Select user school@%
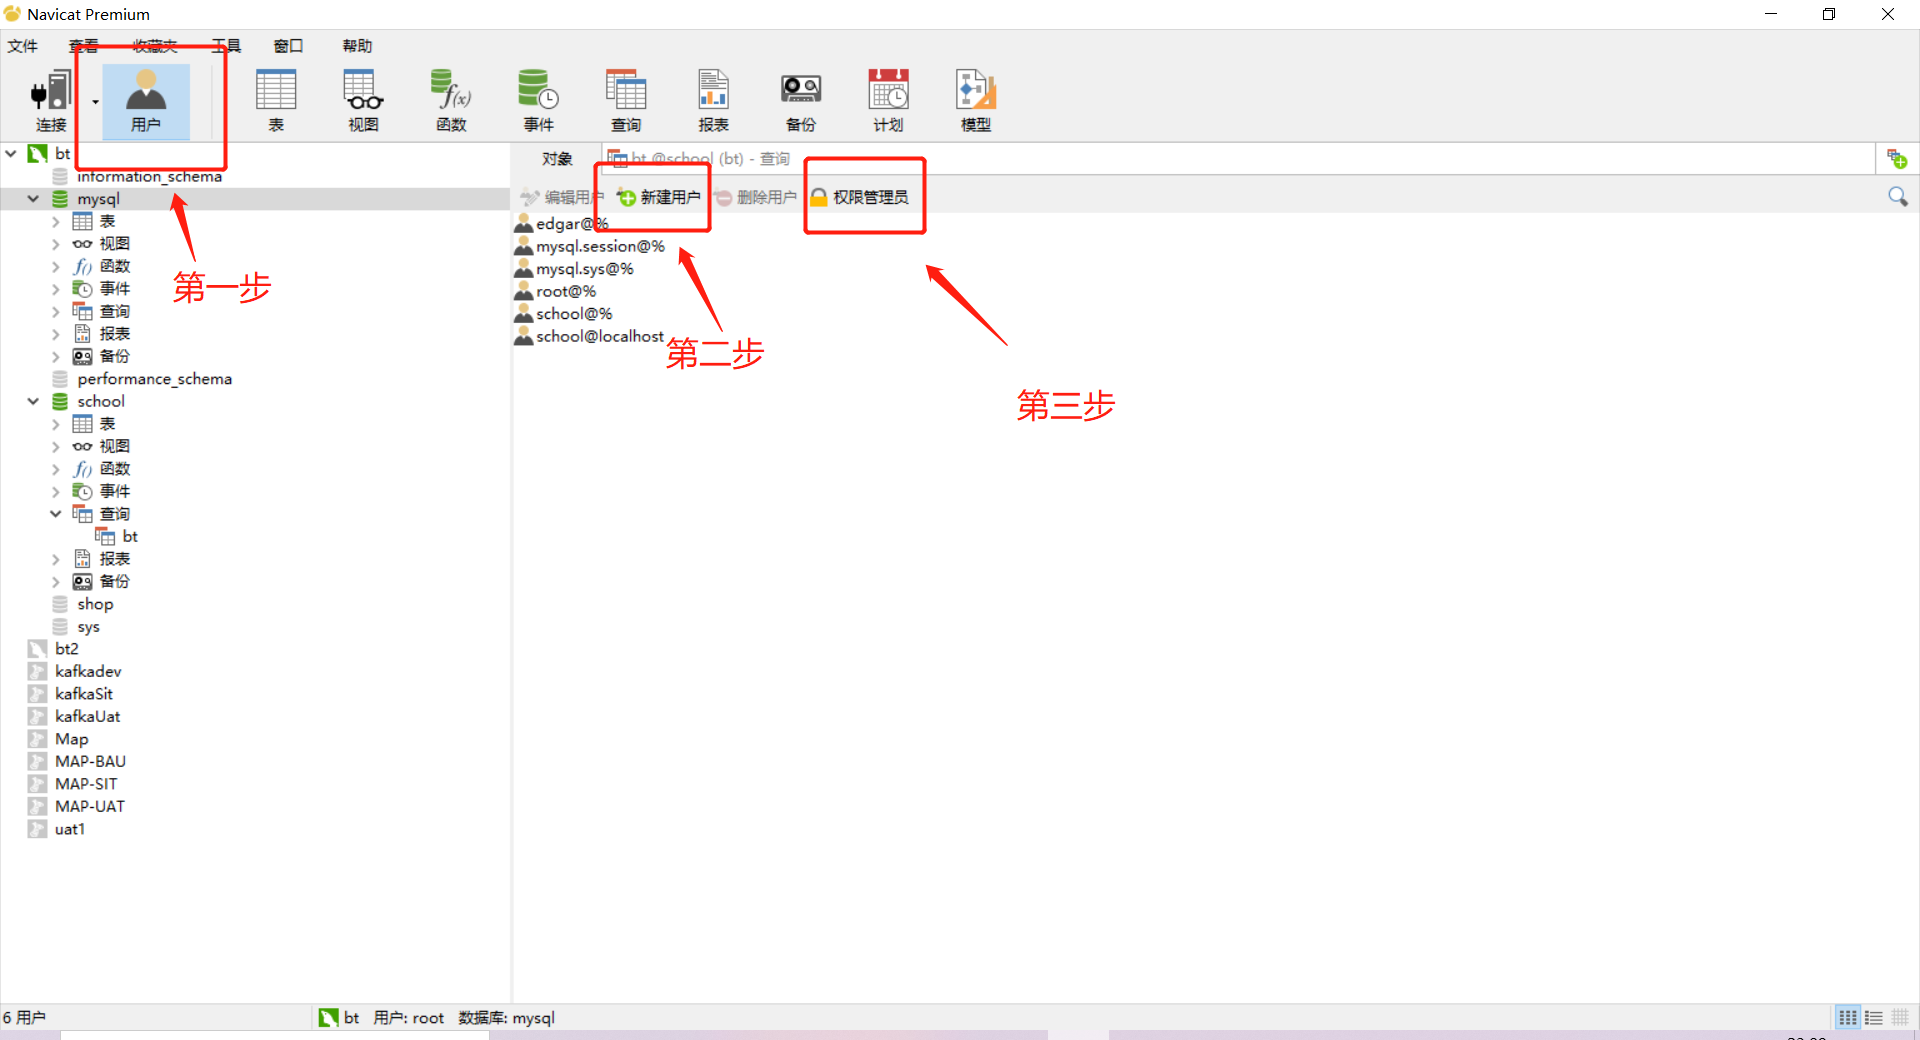 click(564, 314)
